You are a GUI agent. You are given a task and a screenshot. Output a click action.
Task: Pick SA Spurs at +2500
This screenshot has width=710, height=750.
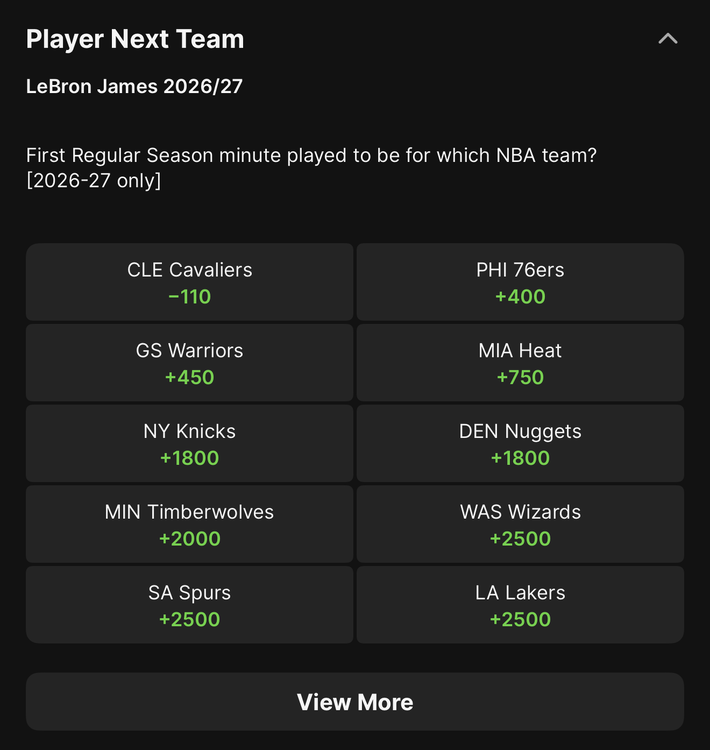pos(189,605)
